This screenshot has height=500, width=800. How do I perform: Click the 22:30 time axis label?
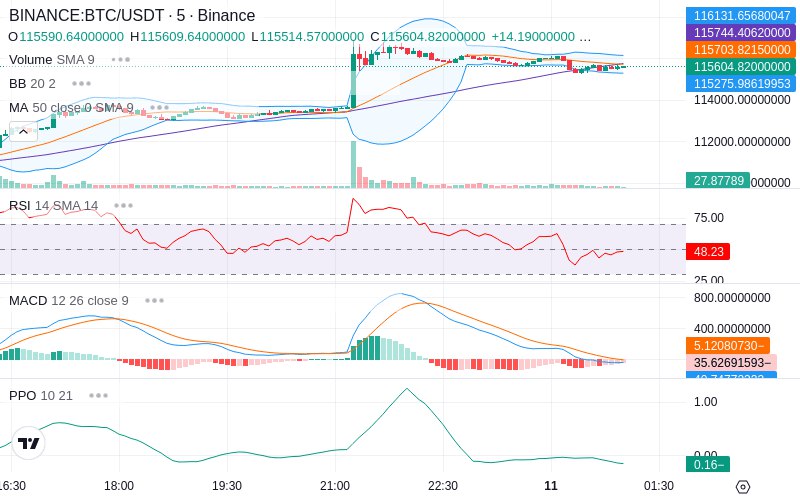click(443, 486)
